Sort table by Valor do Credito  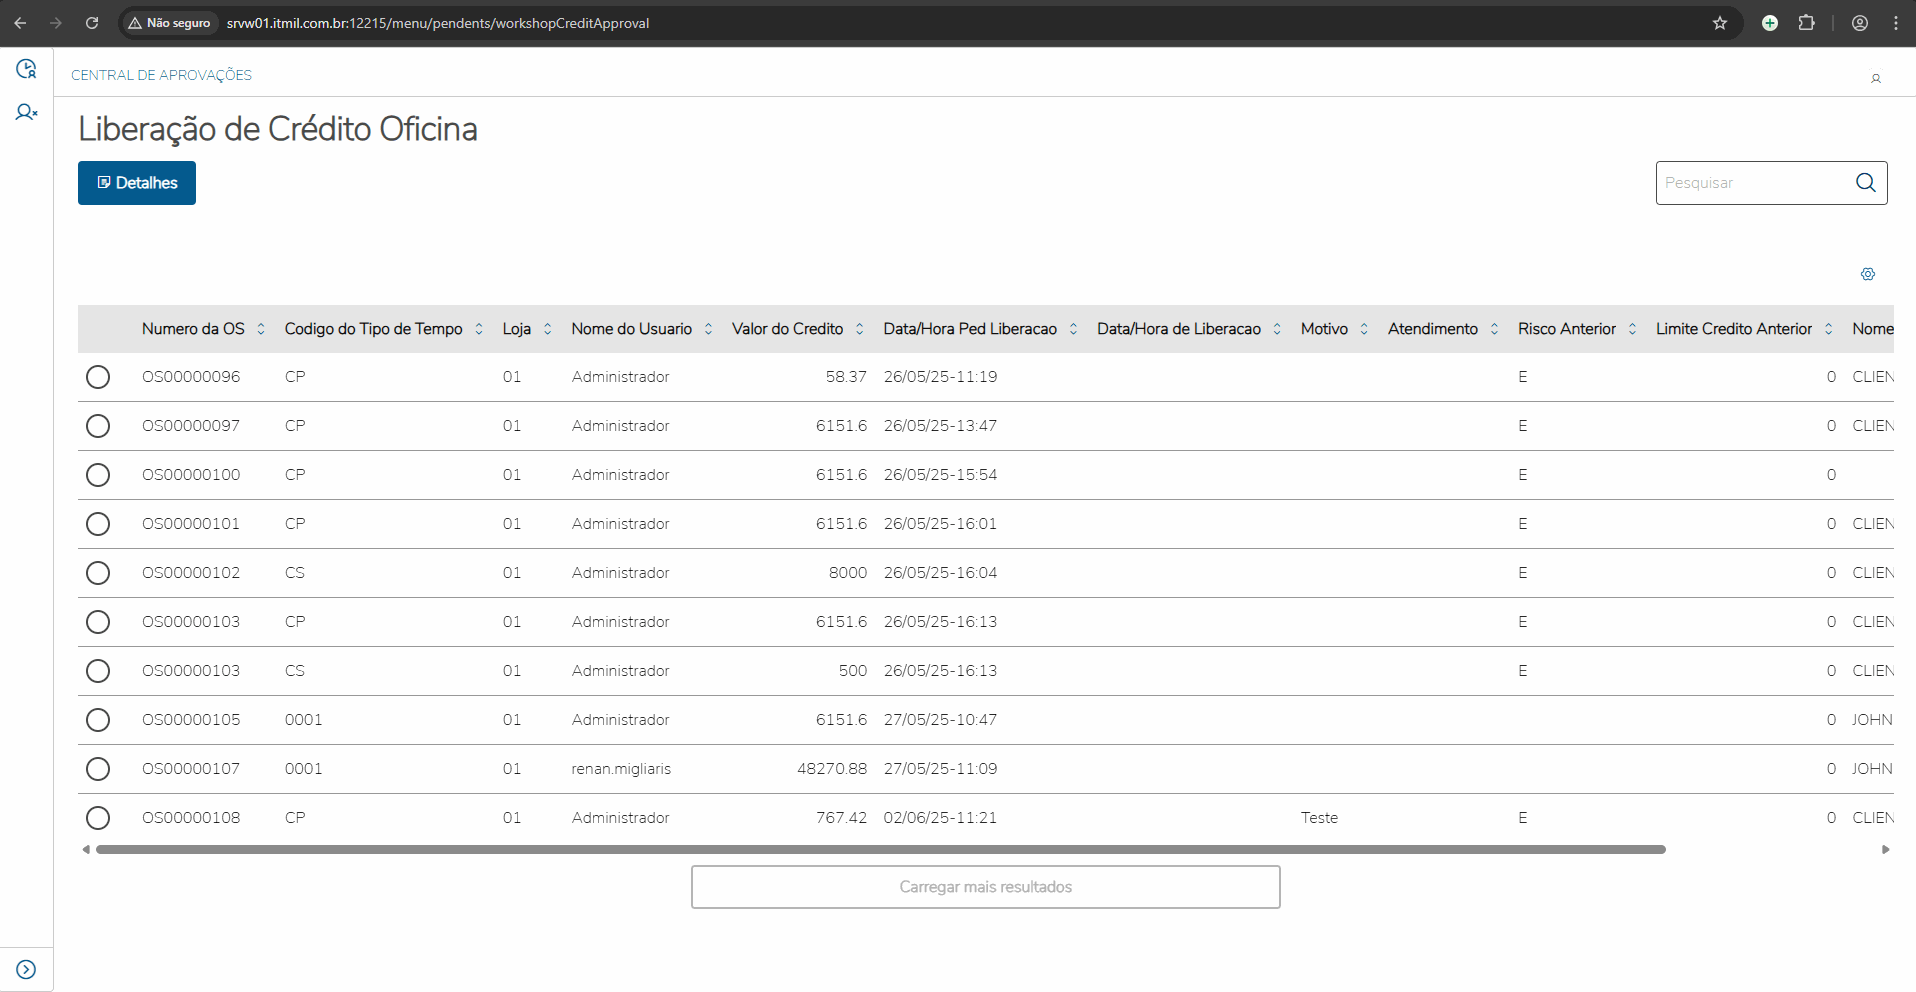[x=859, y=329]
